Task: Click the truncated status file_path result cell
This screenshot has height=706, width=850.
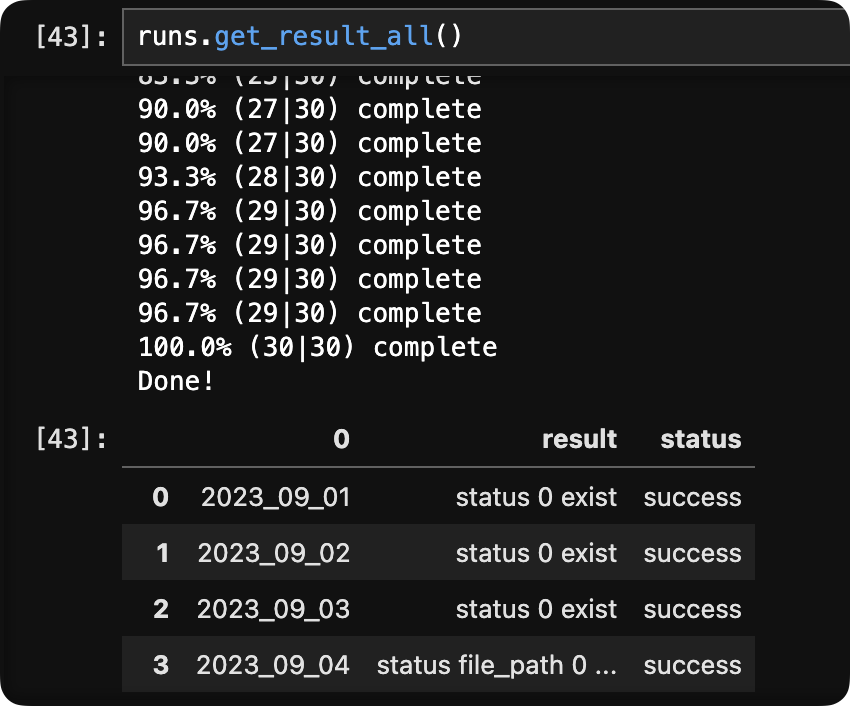Action: pyautogui.click(x=496, y=665)
